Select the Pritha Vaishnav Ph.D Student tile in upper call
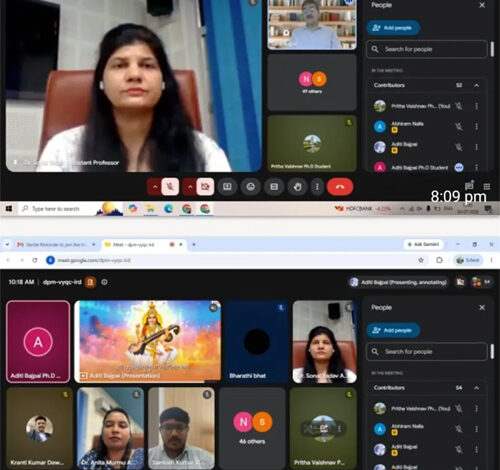The height and width of the screenshot is (470, 500). click(x=312, y=143)
